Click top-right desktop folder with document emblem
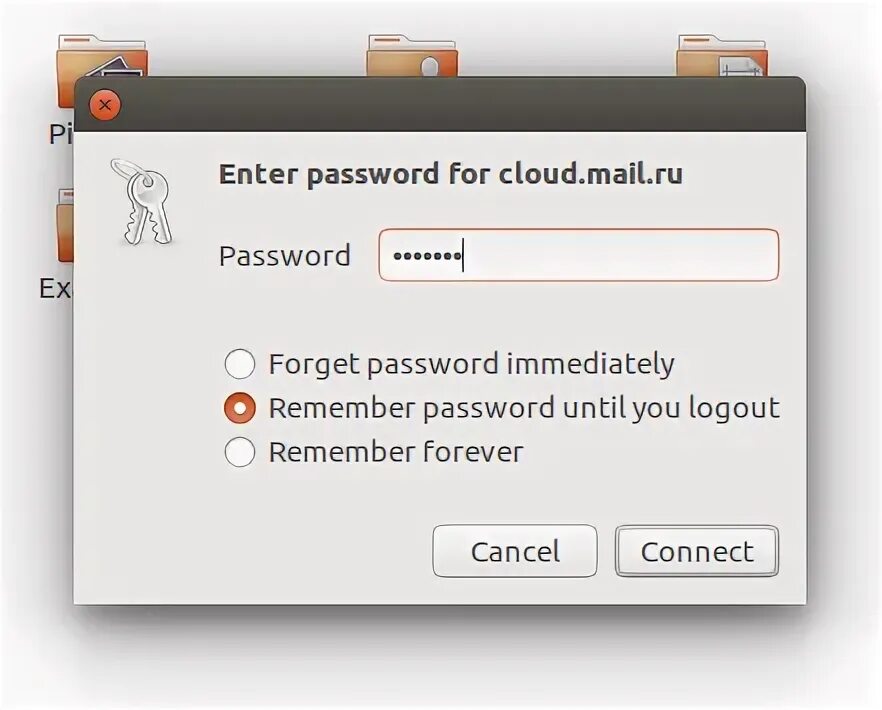The height and width of the screenshot is (710, 882). pyautogui.click(x=720, y=57)
